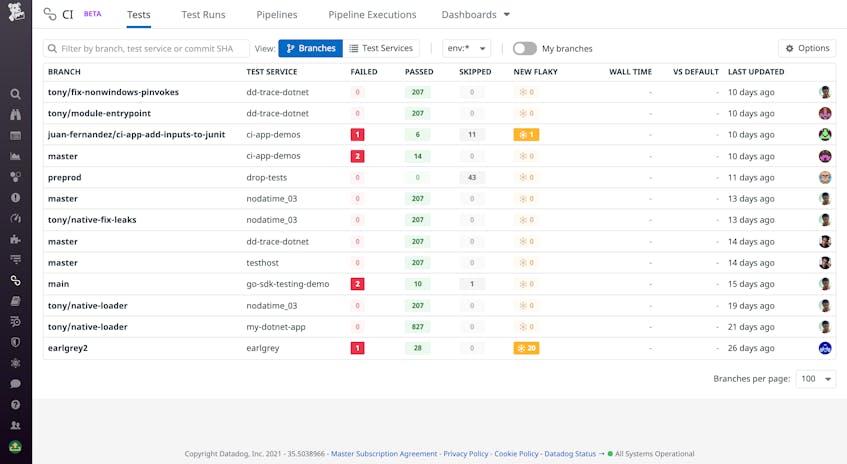Switch view to Test Services
The height and width of the screenshot is (464, 847).
coord(381,49)
